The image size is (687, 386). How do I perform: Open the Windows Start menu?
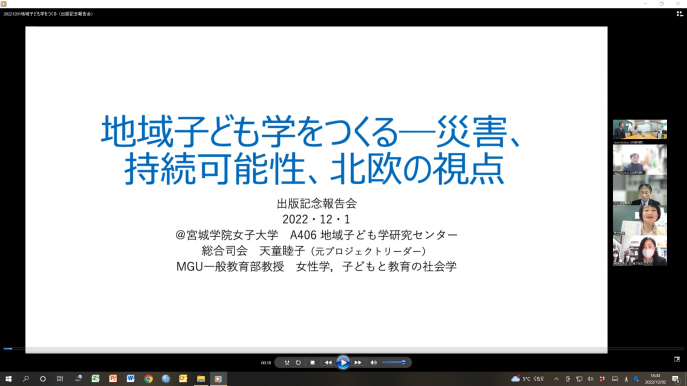[x=8, y=379]
